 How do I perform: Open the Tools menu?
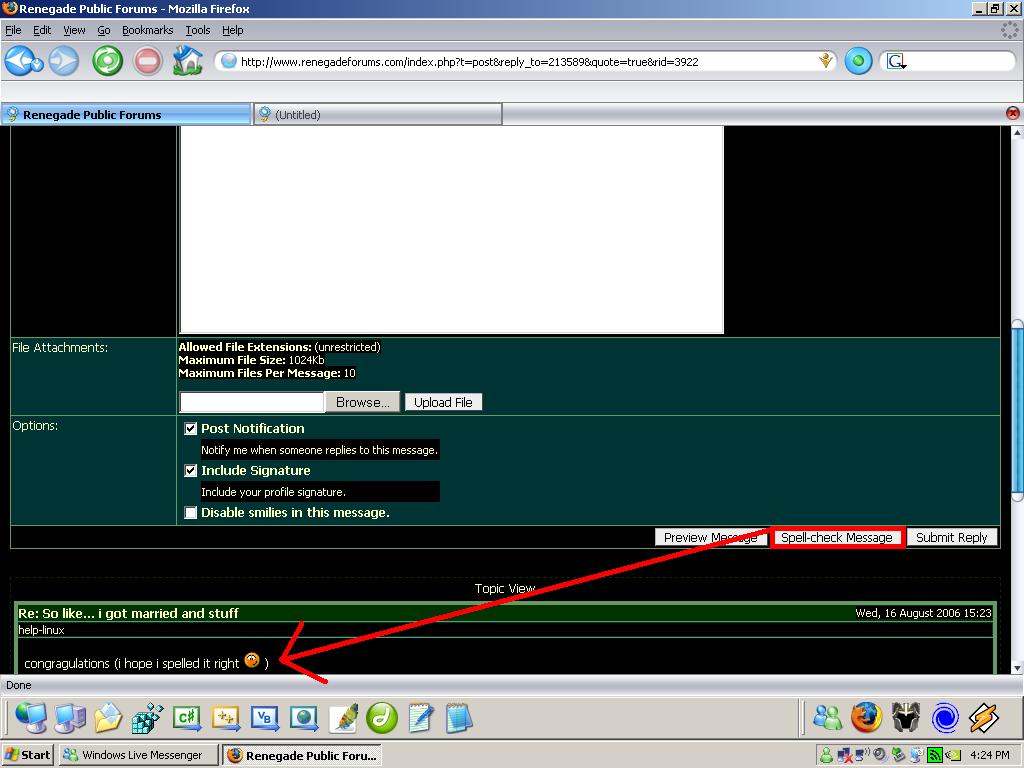[198, 30]
